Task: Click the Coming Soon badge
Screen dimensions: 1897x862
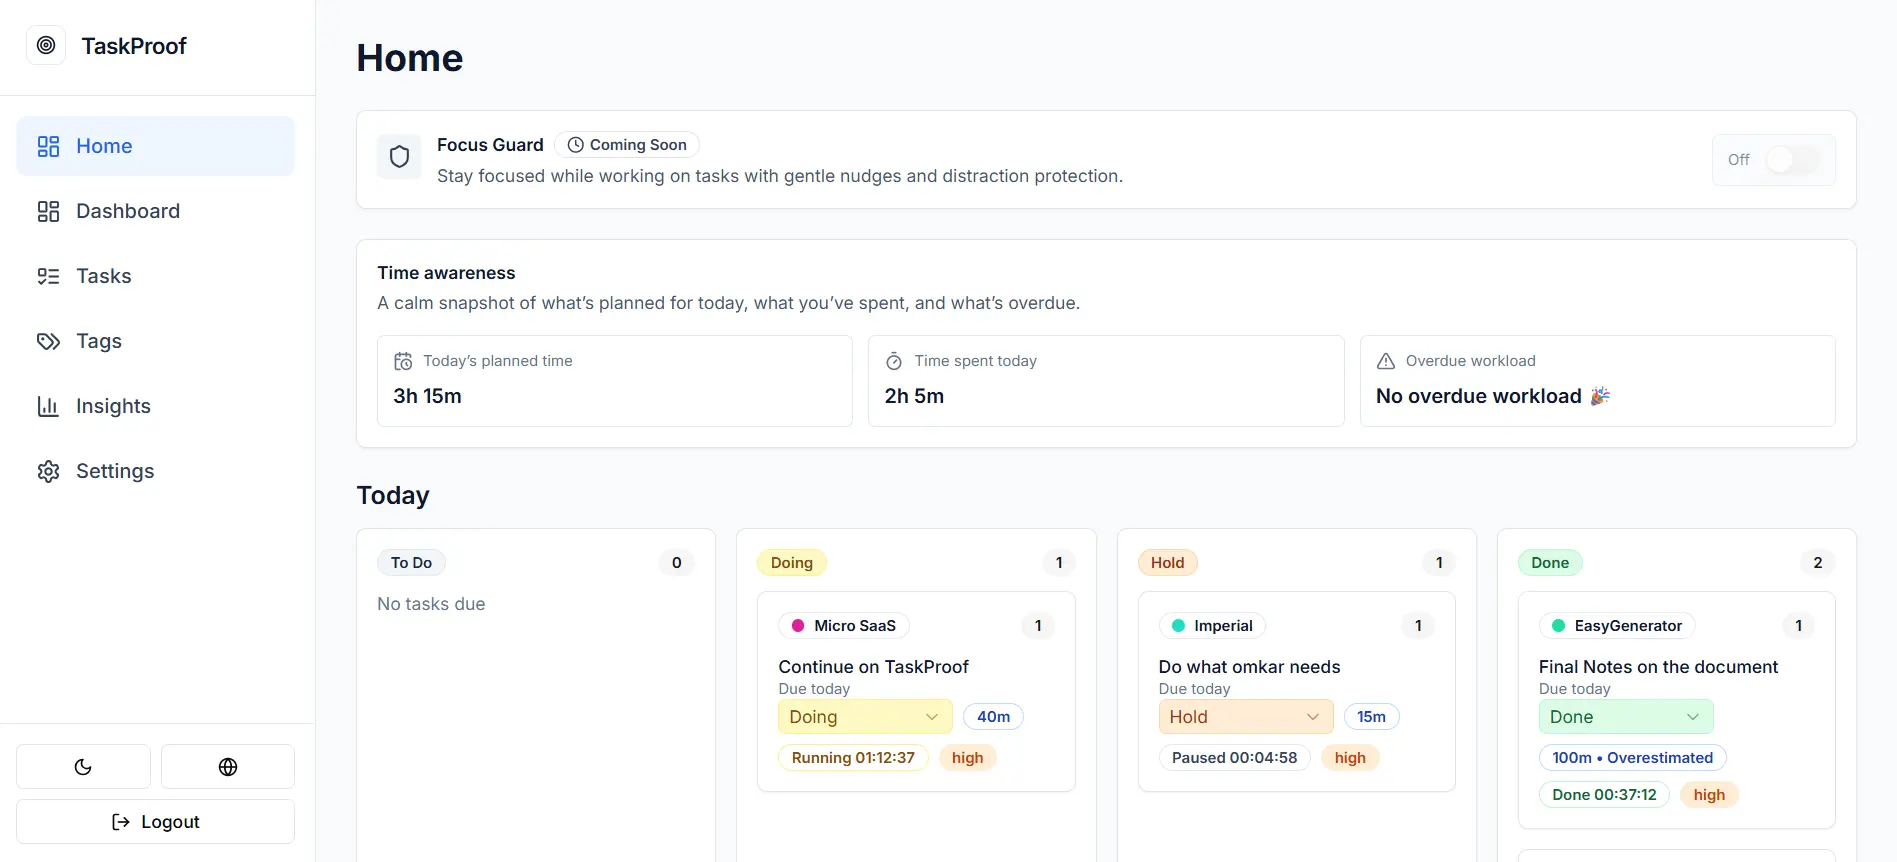Action: pos(627,145)
